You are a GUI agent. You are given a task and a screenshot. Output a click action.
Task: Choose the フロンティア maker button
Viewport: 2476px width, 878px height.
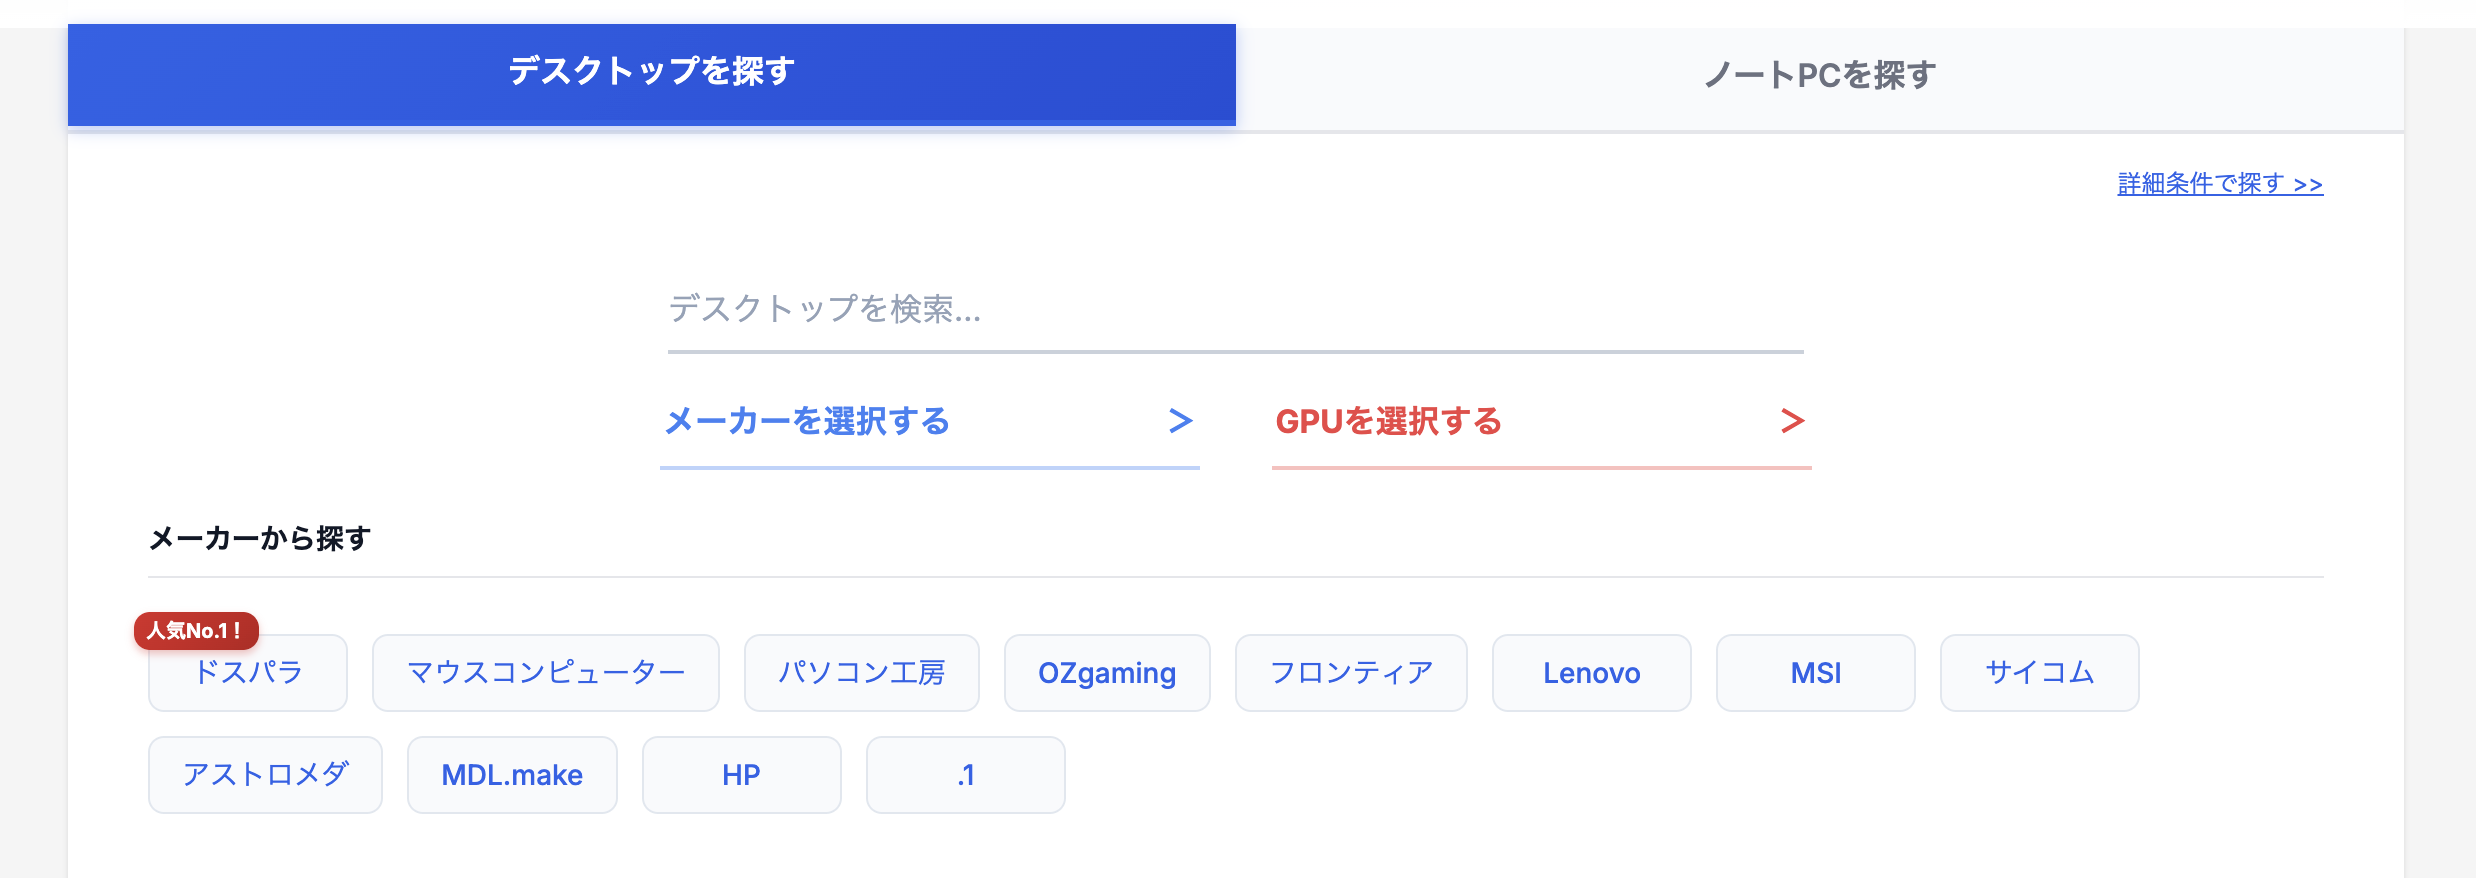(1351, 673)
